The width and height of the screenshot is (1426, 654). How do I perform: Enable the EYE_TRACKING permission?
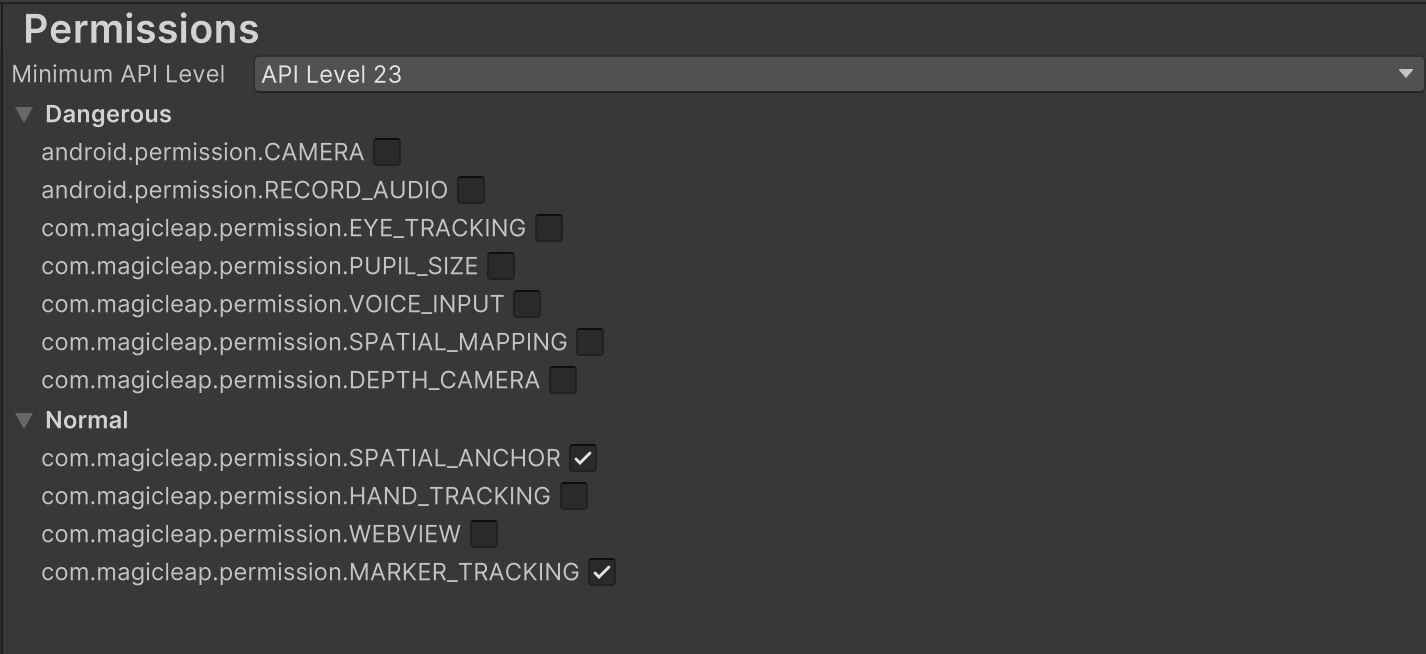[x=547, y=227]
